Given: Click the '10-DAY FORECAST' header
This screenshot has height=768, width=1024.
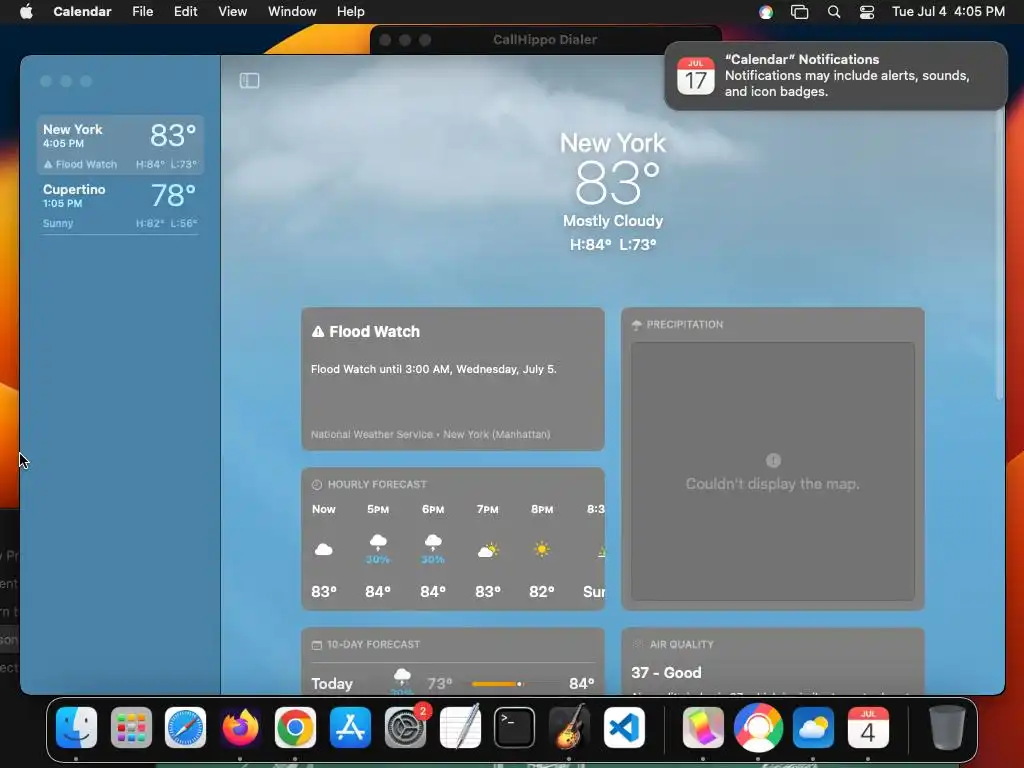Looking at the screenshot, I should click(x=373, y=645).
